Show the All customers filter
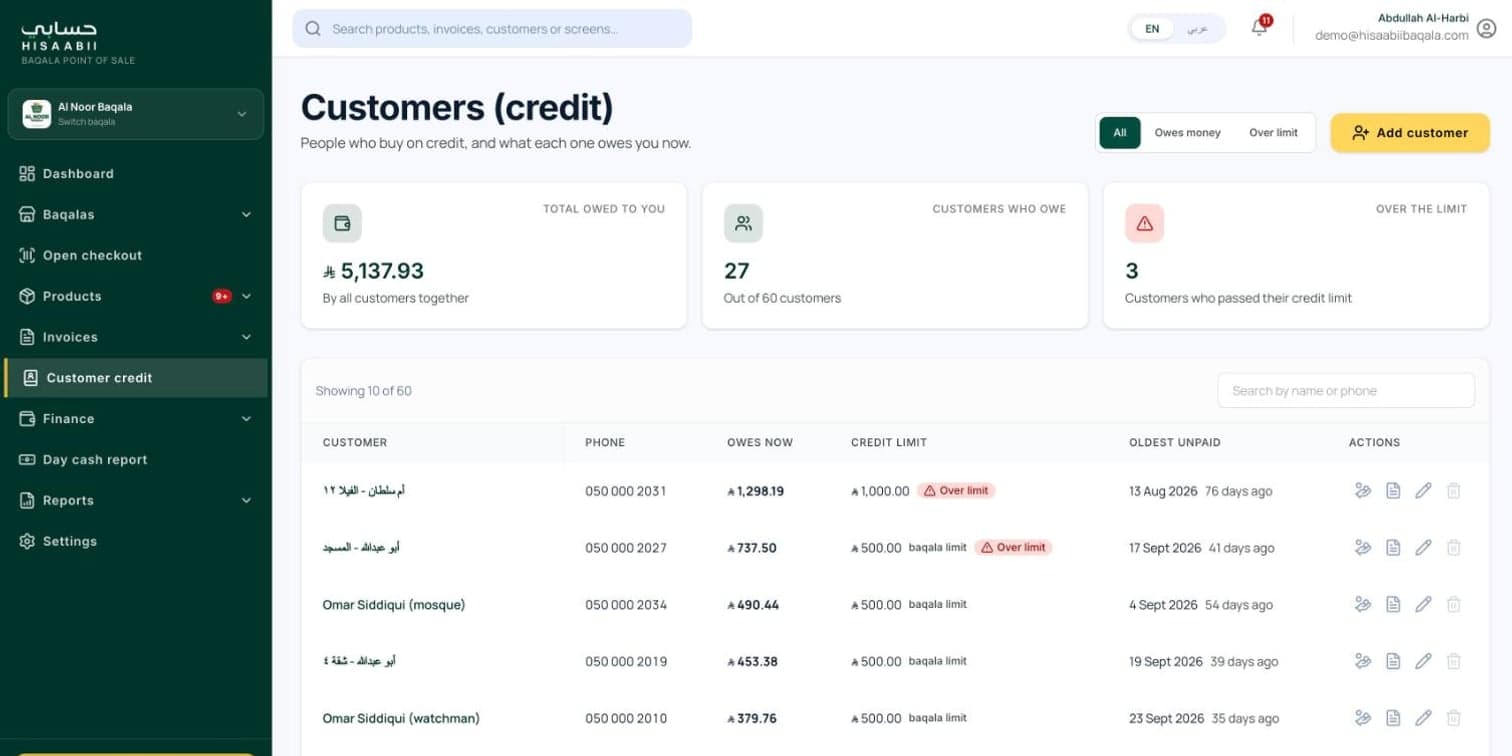 point(1120,132)
